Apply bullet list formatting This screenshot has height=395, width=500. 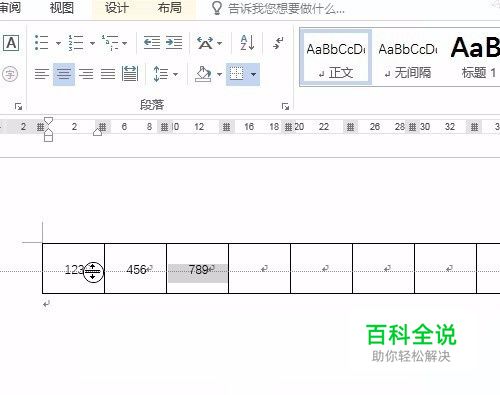pos(42,43)
